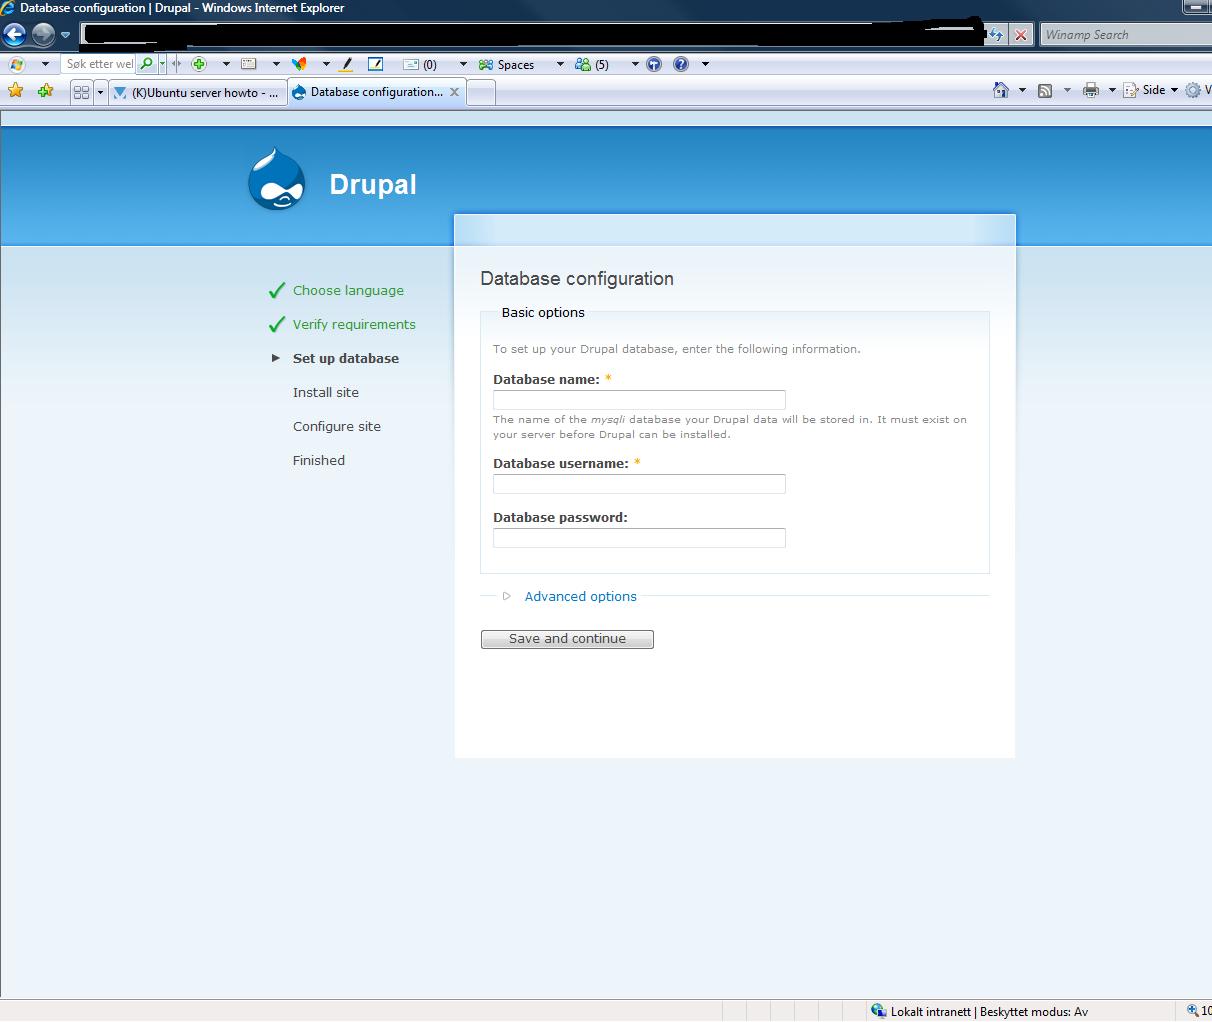Focus the Database username input field

pos(639,483)
